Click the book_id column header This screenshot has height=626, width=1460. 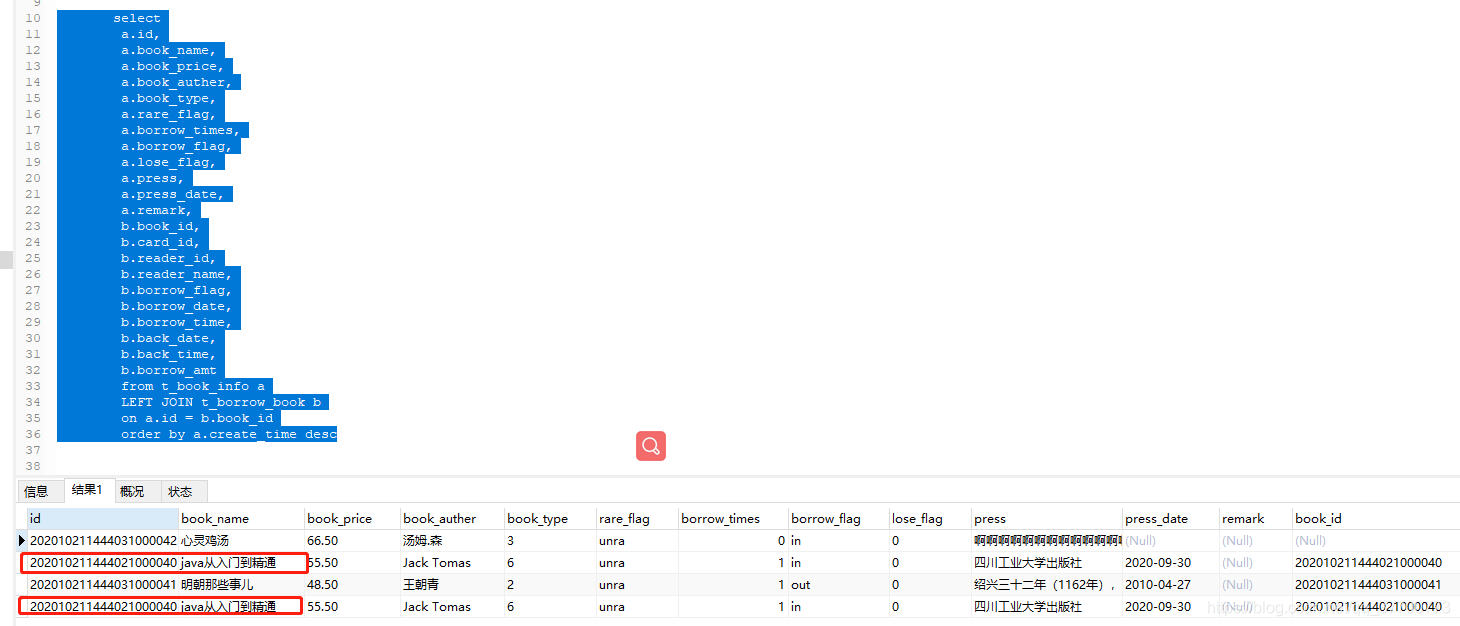point(1376,519)
